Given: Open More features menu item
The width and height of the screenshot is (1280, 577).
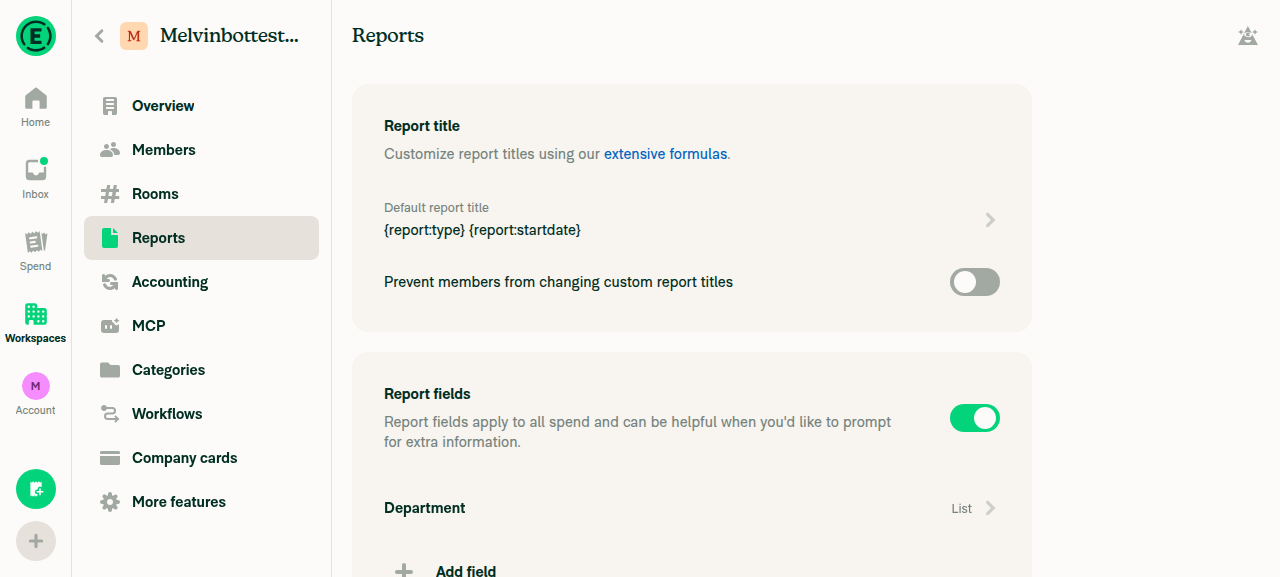Looking at the screenshot, I should point(201,502).
